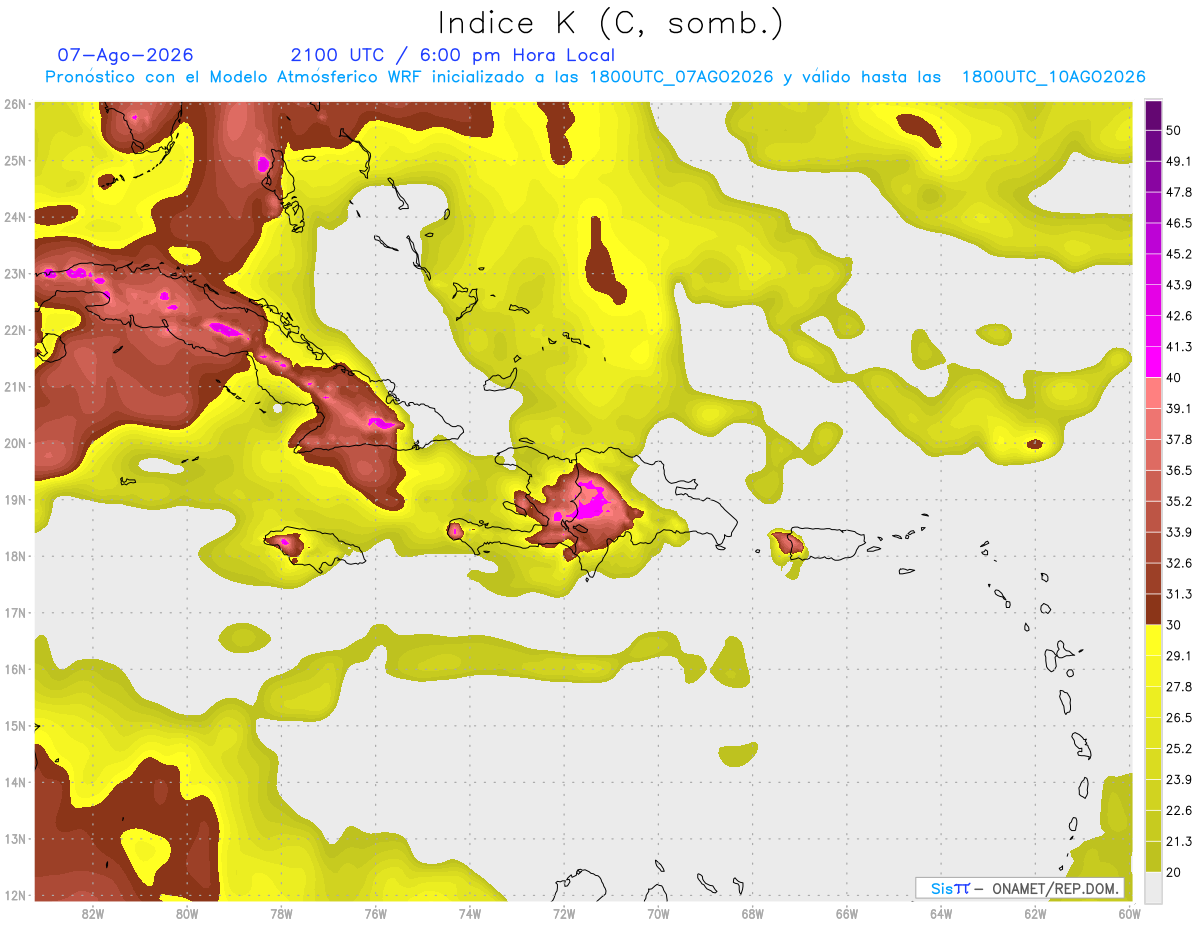
Task: Click the 22N latitude label
Action: click(14, 330)
